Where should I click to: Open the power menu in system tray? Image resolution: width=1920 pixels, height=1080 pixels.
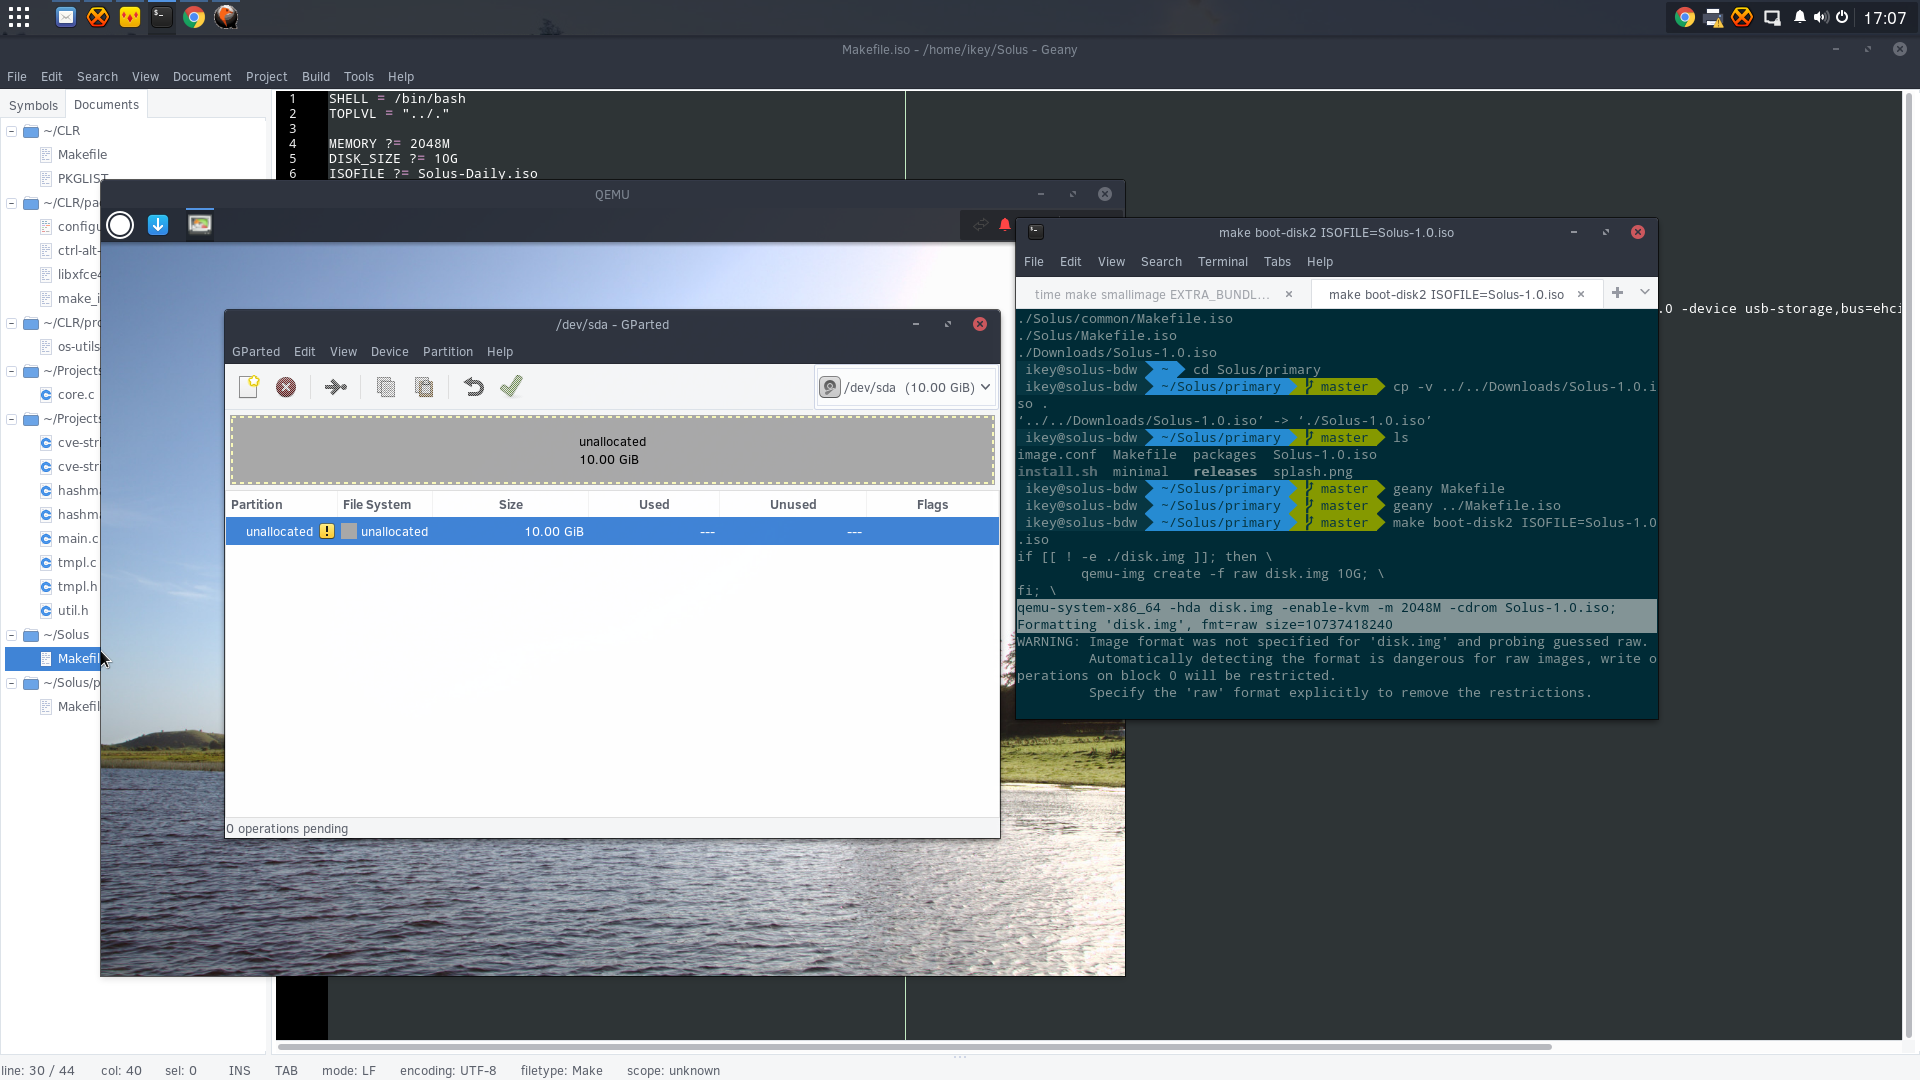click(1842, 17)
